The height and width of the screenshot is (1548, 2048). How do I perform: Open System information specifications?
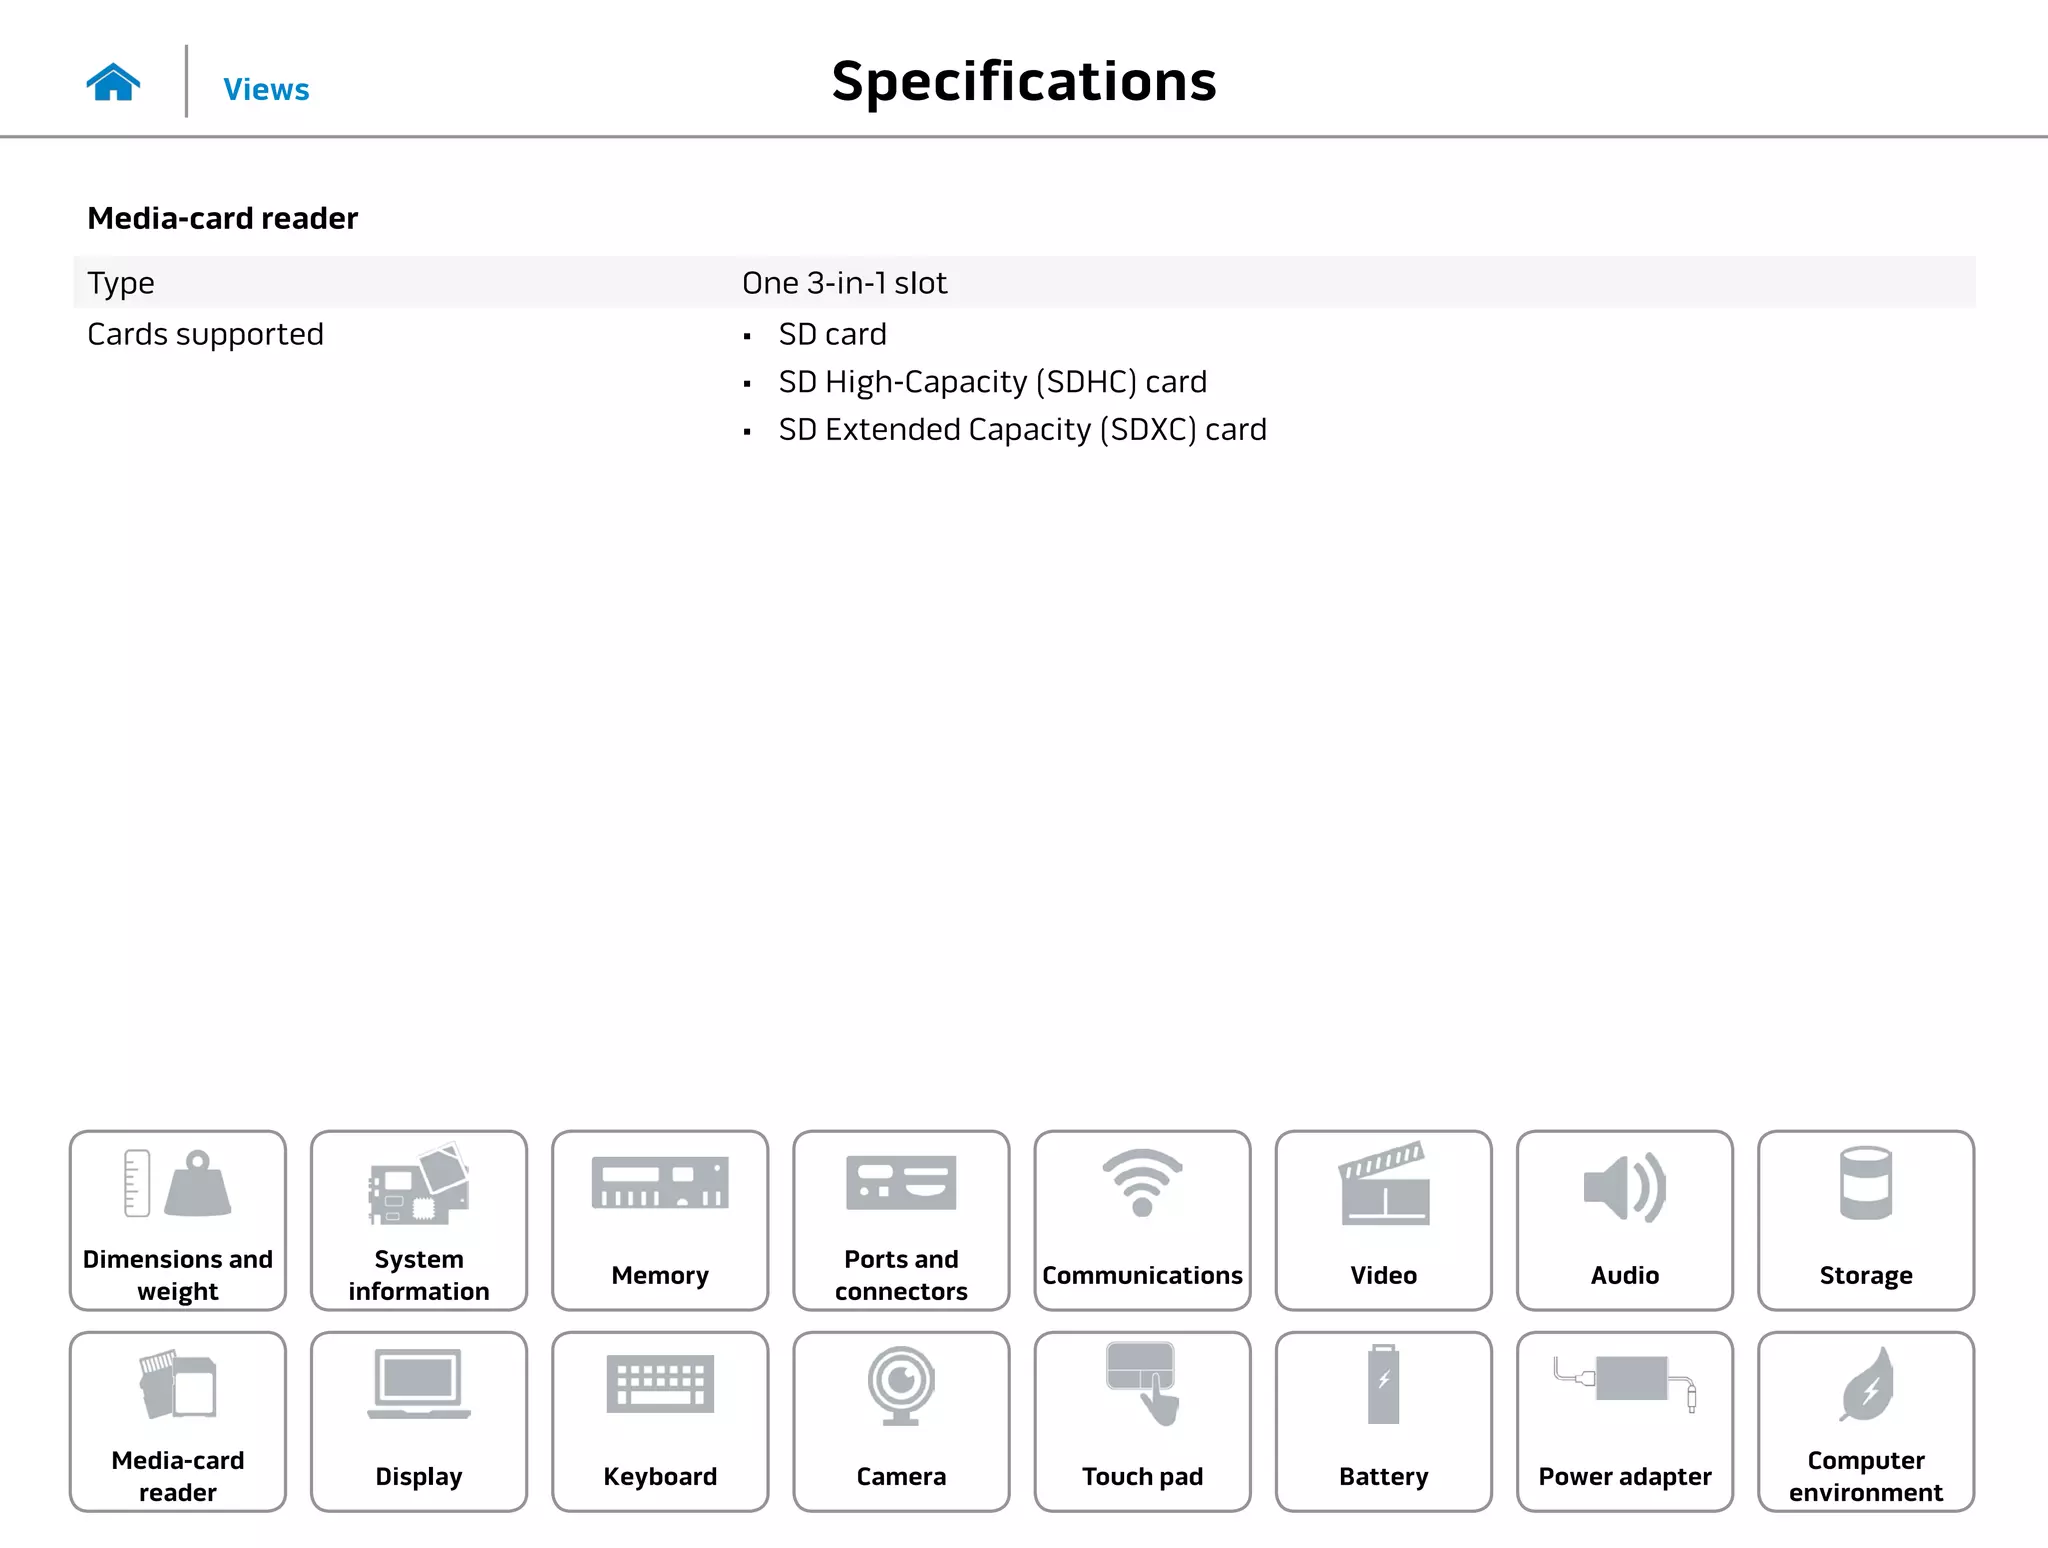pos(419,1220)
